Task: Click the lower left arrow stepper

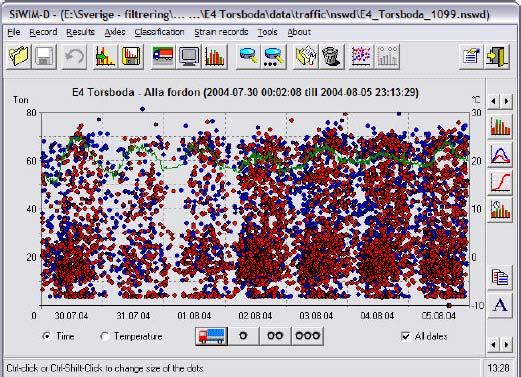Action: click(x=494, y=344)
